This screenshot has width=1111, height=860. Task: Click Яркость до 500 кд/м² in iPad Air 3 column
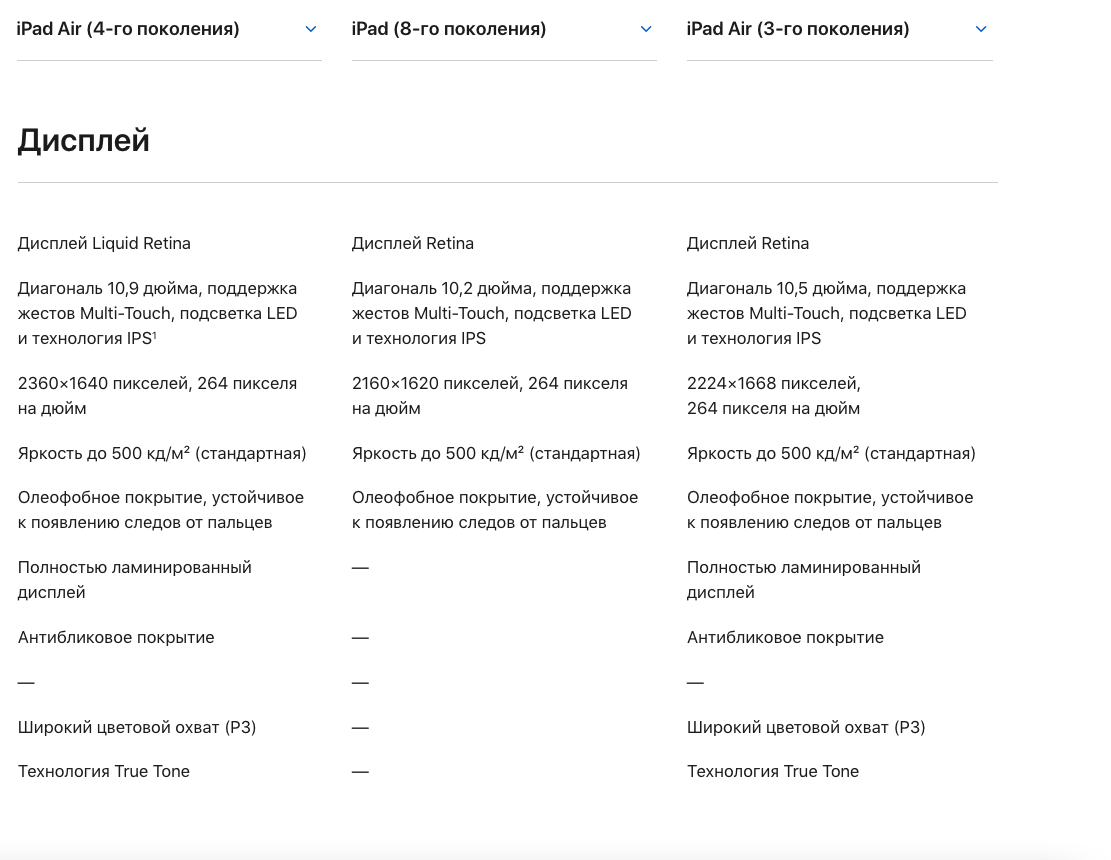[x=831, y=453]
